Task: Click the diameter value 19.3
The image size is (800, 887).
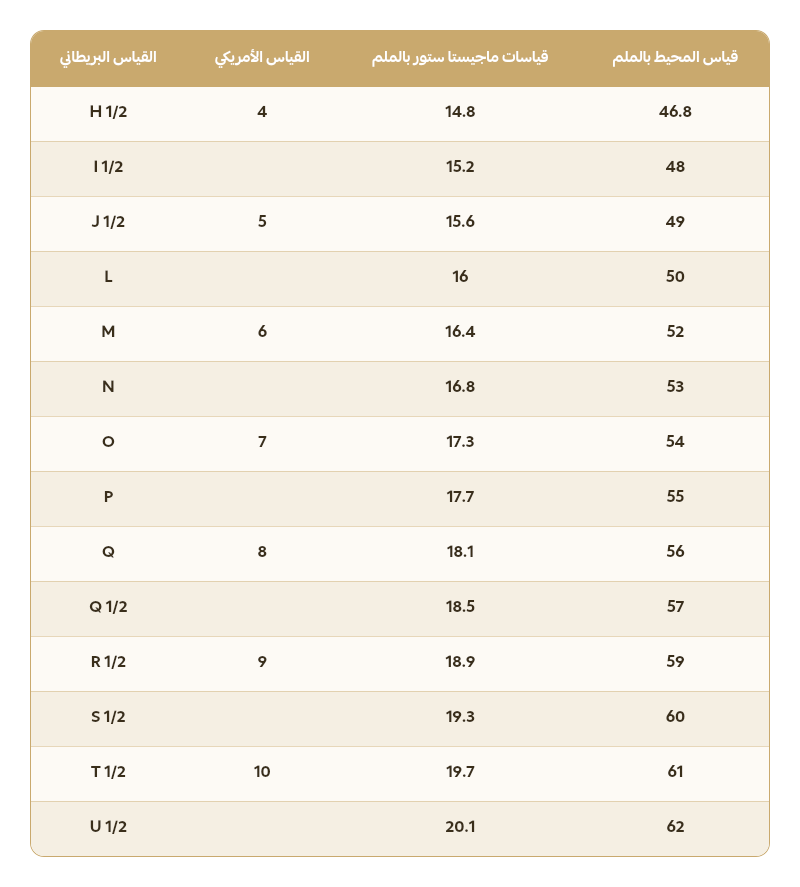Action: 460,717
